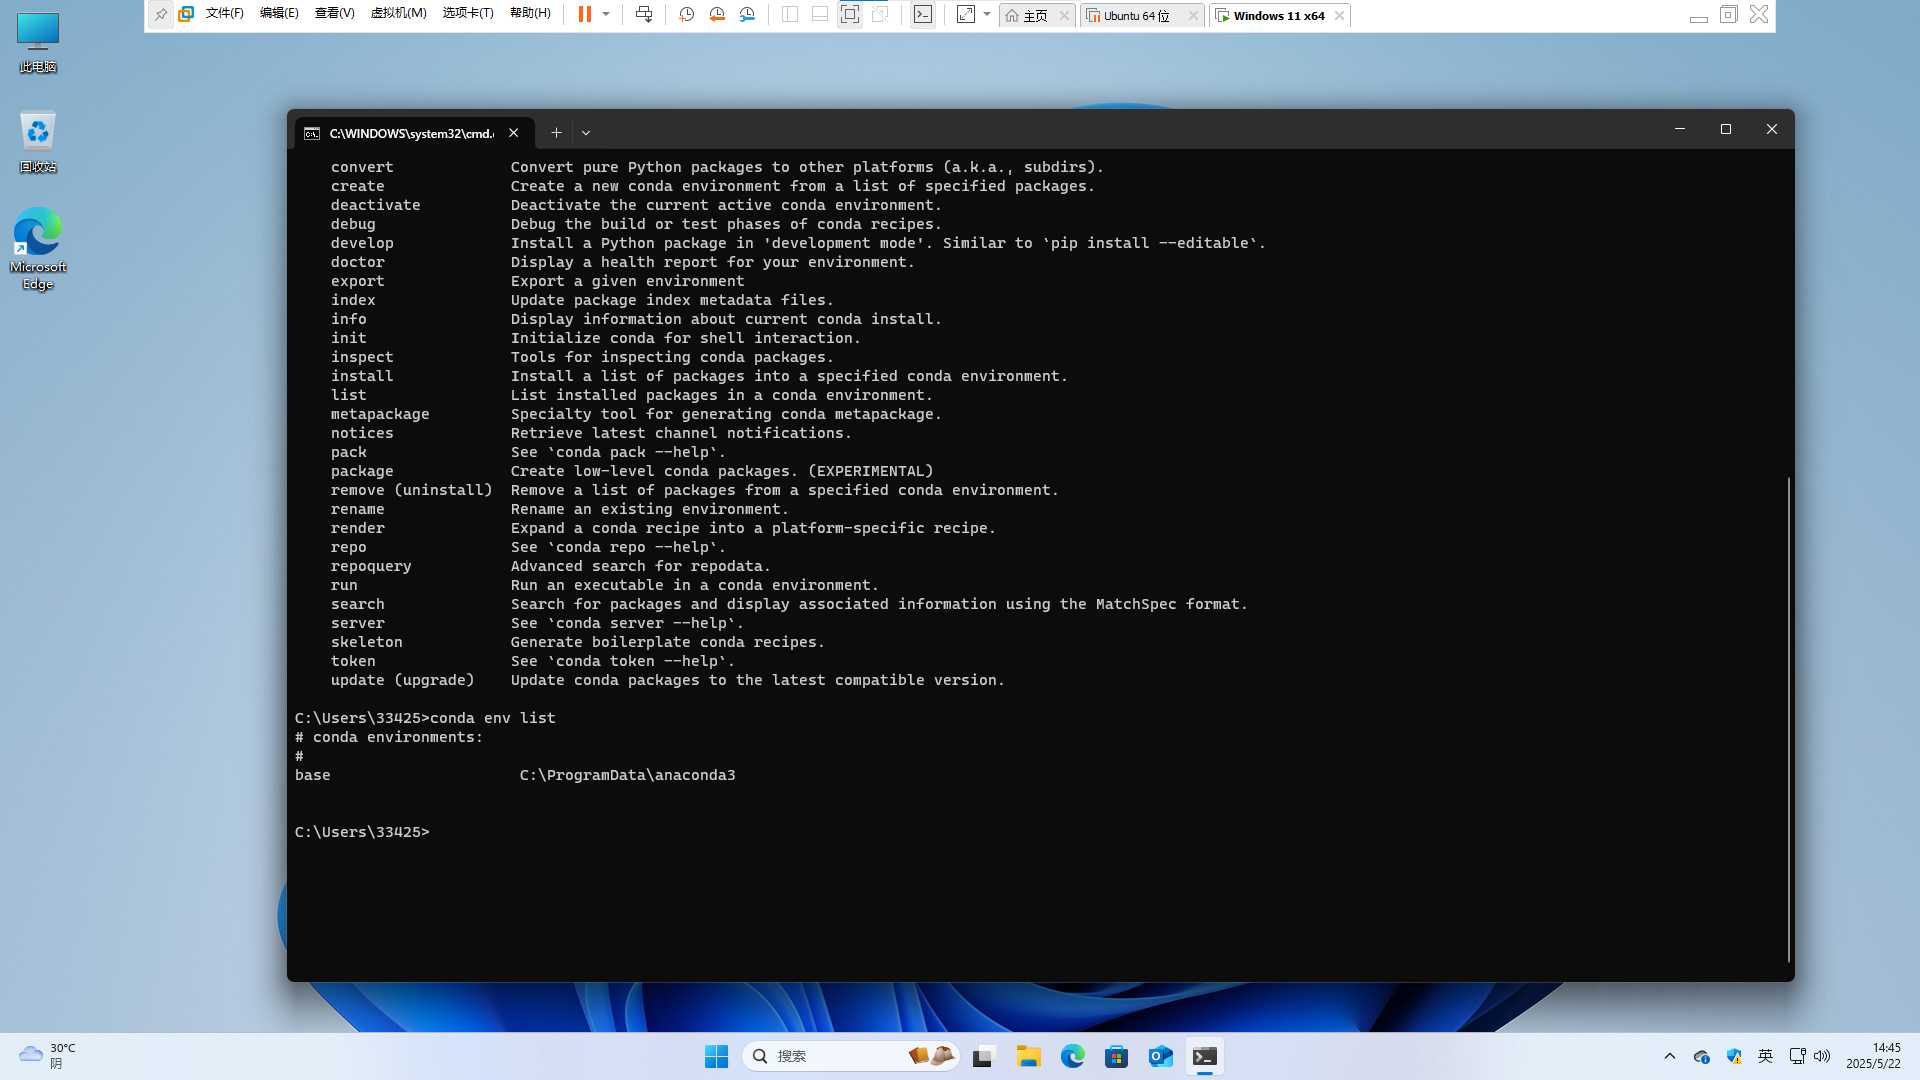Image resolution: width=1920 pixels, height=1080 pixels.
Task: Toggle the thumbnail bar layout icon
Action: click(x=820, y=15)
